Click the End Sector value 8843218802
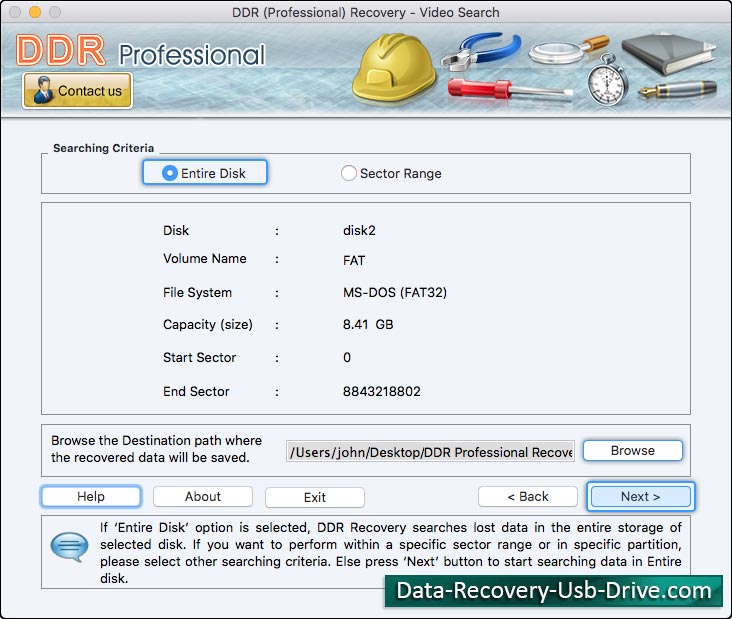This screenshot has height=619, width=732. pos(381,391)
